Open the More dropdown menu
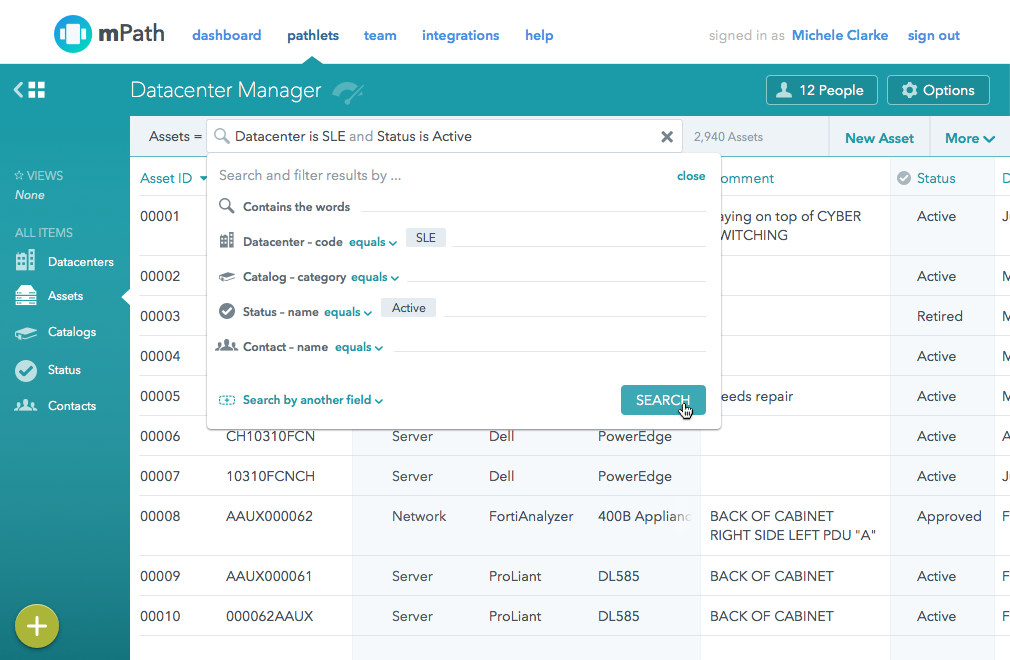 (x=969, y=138)
